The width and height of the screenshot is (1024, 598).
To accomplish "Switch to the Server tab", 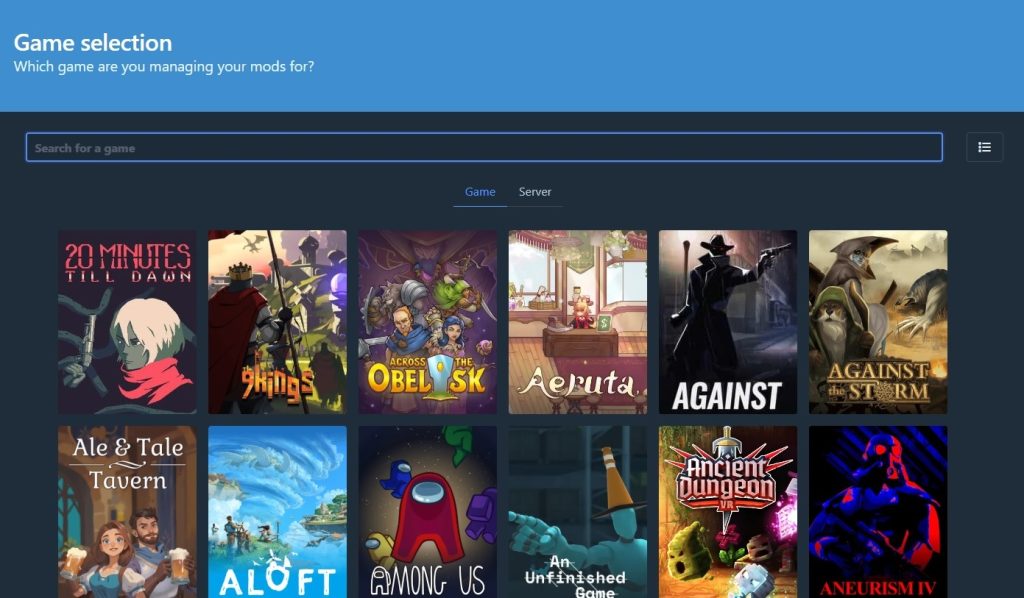I will point(535,192).
